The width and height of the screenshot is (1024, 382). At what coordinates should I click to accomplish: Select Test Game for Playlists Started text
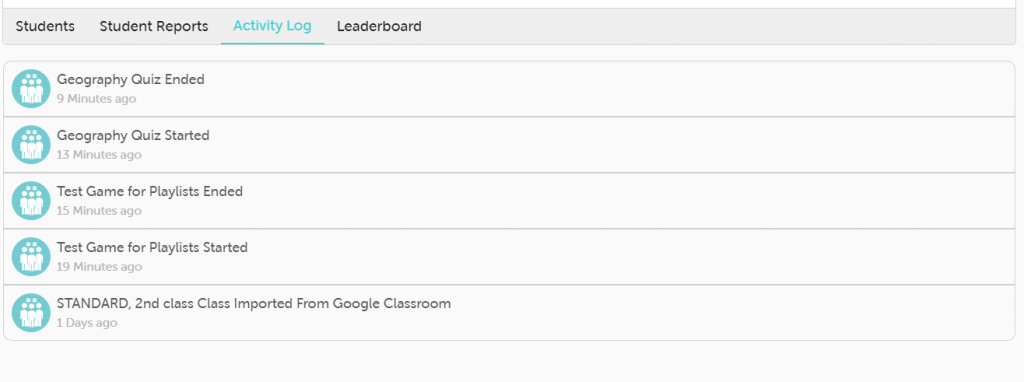pos(152,247)
